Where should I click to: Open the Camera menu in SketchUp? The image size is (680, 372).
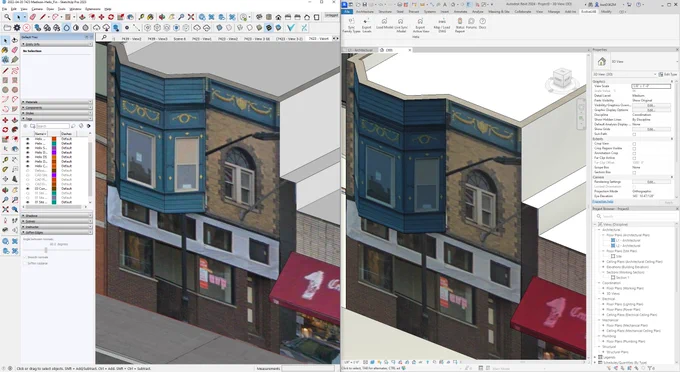click(37, 9)
